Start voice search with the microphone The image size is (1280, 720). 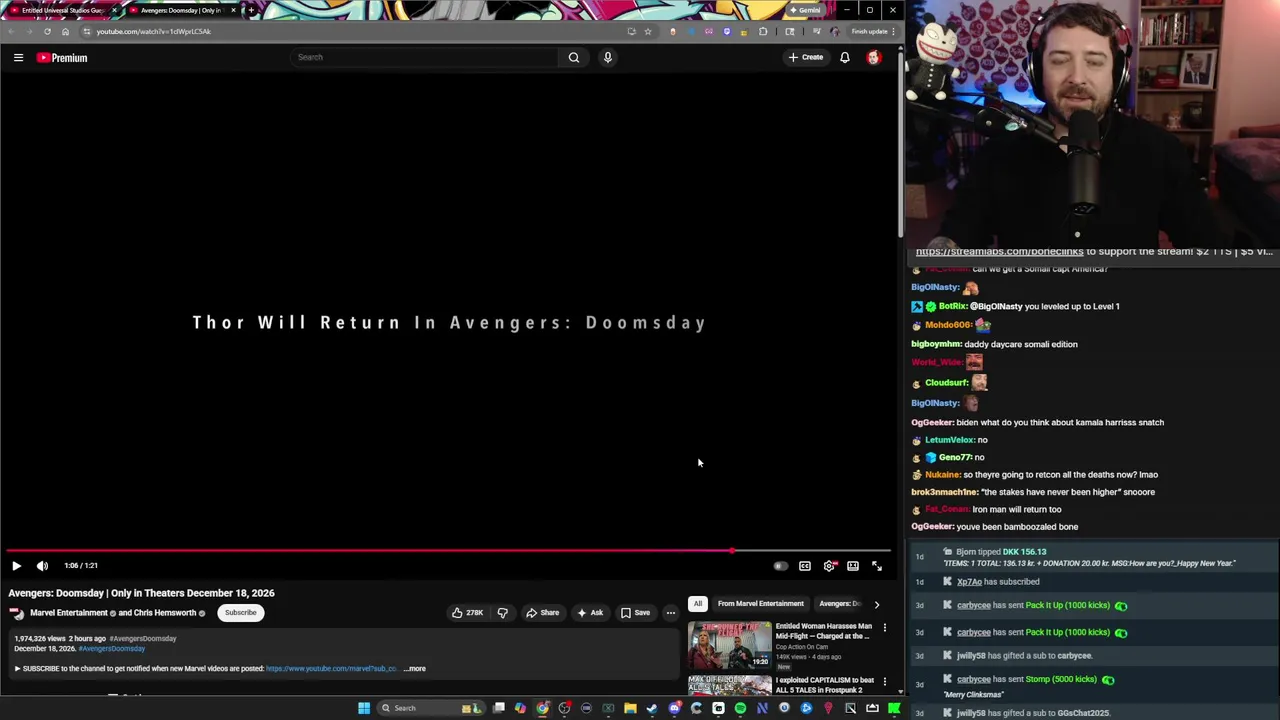click(607, 57)
